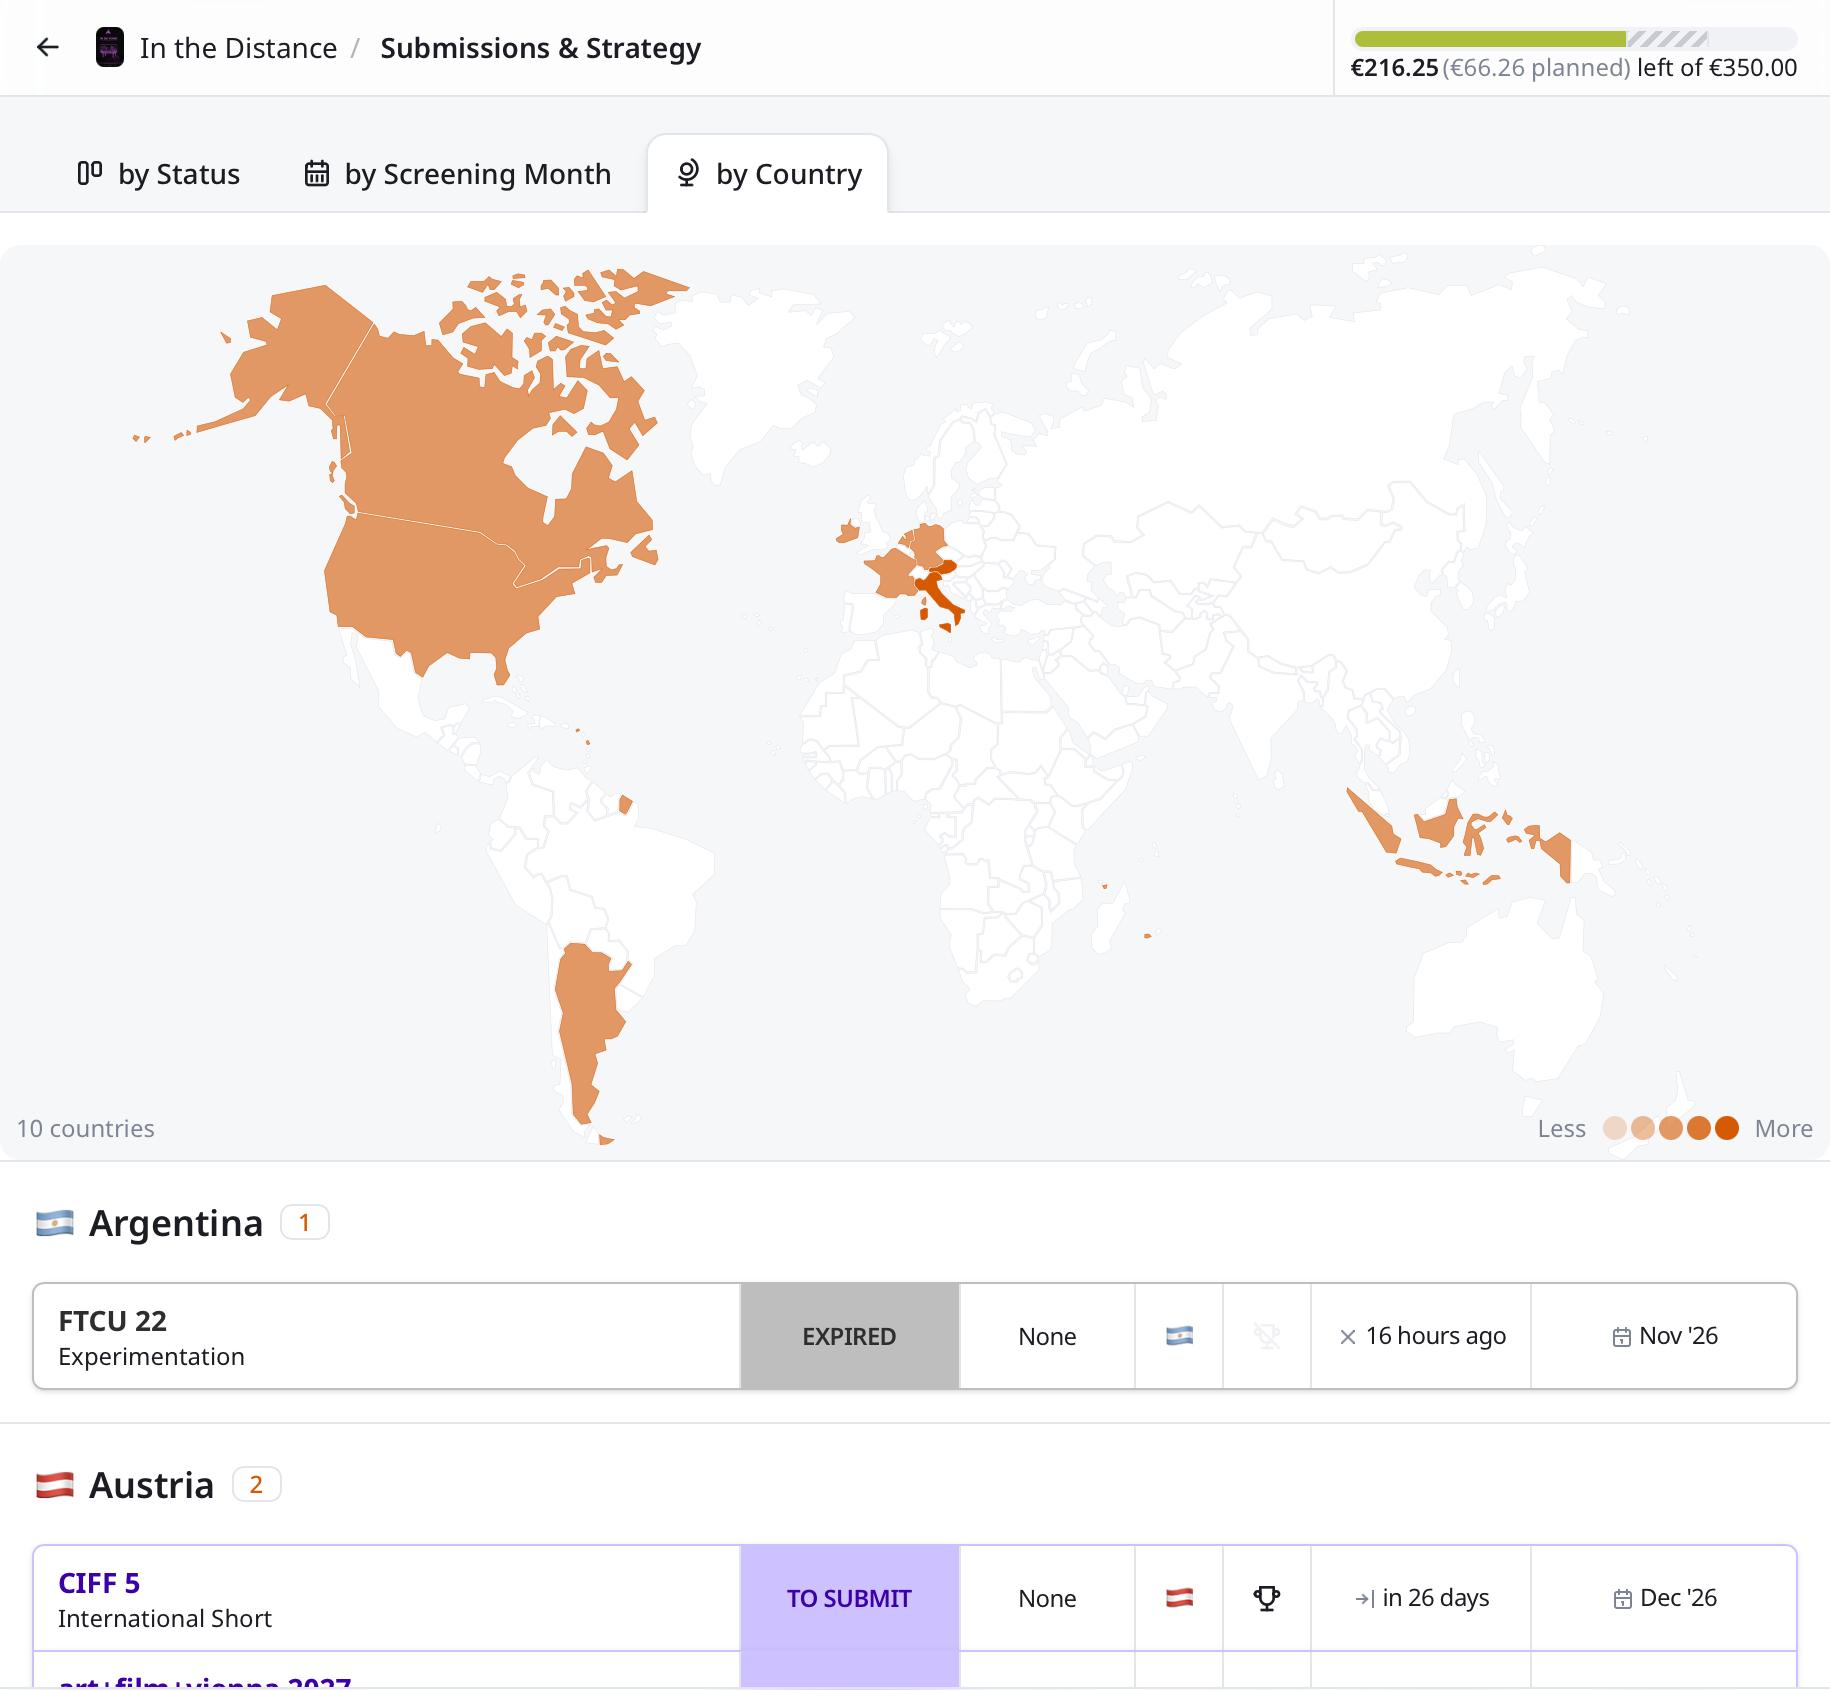Click the None cell in FTCU 22 row
Image resolution: width=1830 pixels, height=1690 pixels.
[1047, 1336]
